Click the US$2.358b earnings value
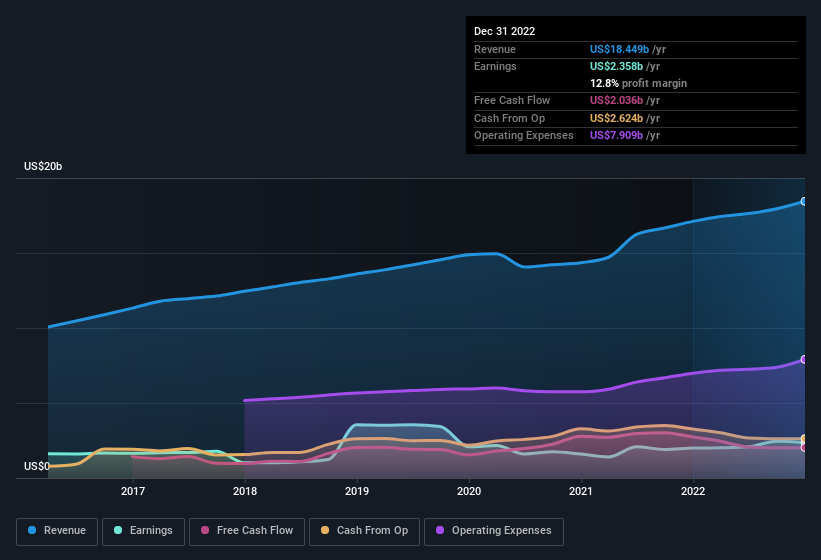This screenshot has height=560, width=821. coord(616,66)
